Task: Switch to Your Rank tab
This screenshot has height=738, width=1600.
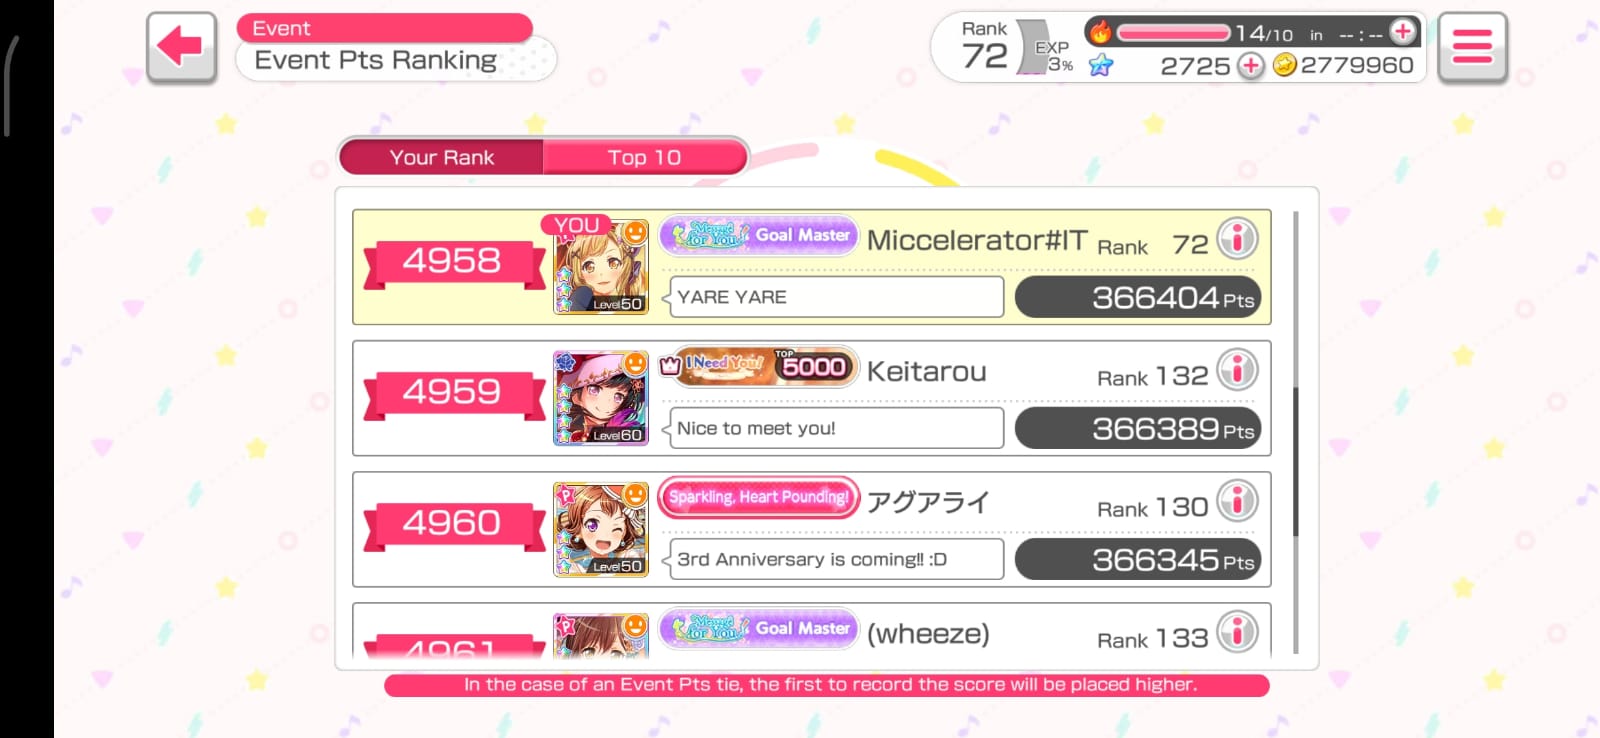Action: point(442,157)
